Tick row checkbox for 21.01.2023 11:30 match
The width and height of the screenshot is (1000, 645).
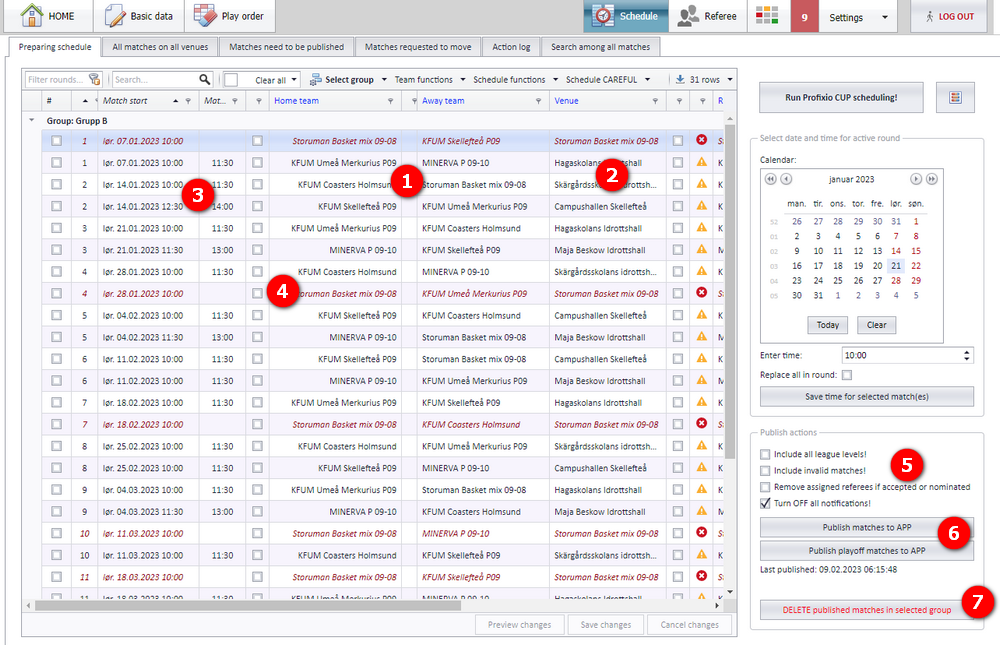56,250
